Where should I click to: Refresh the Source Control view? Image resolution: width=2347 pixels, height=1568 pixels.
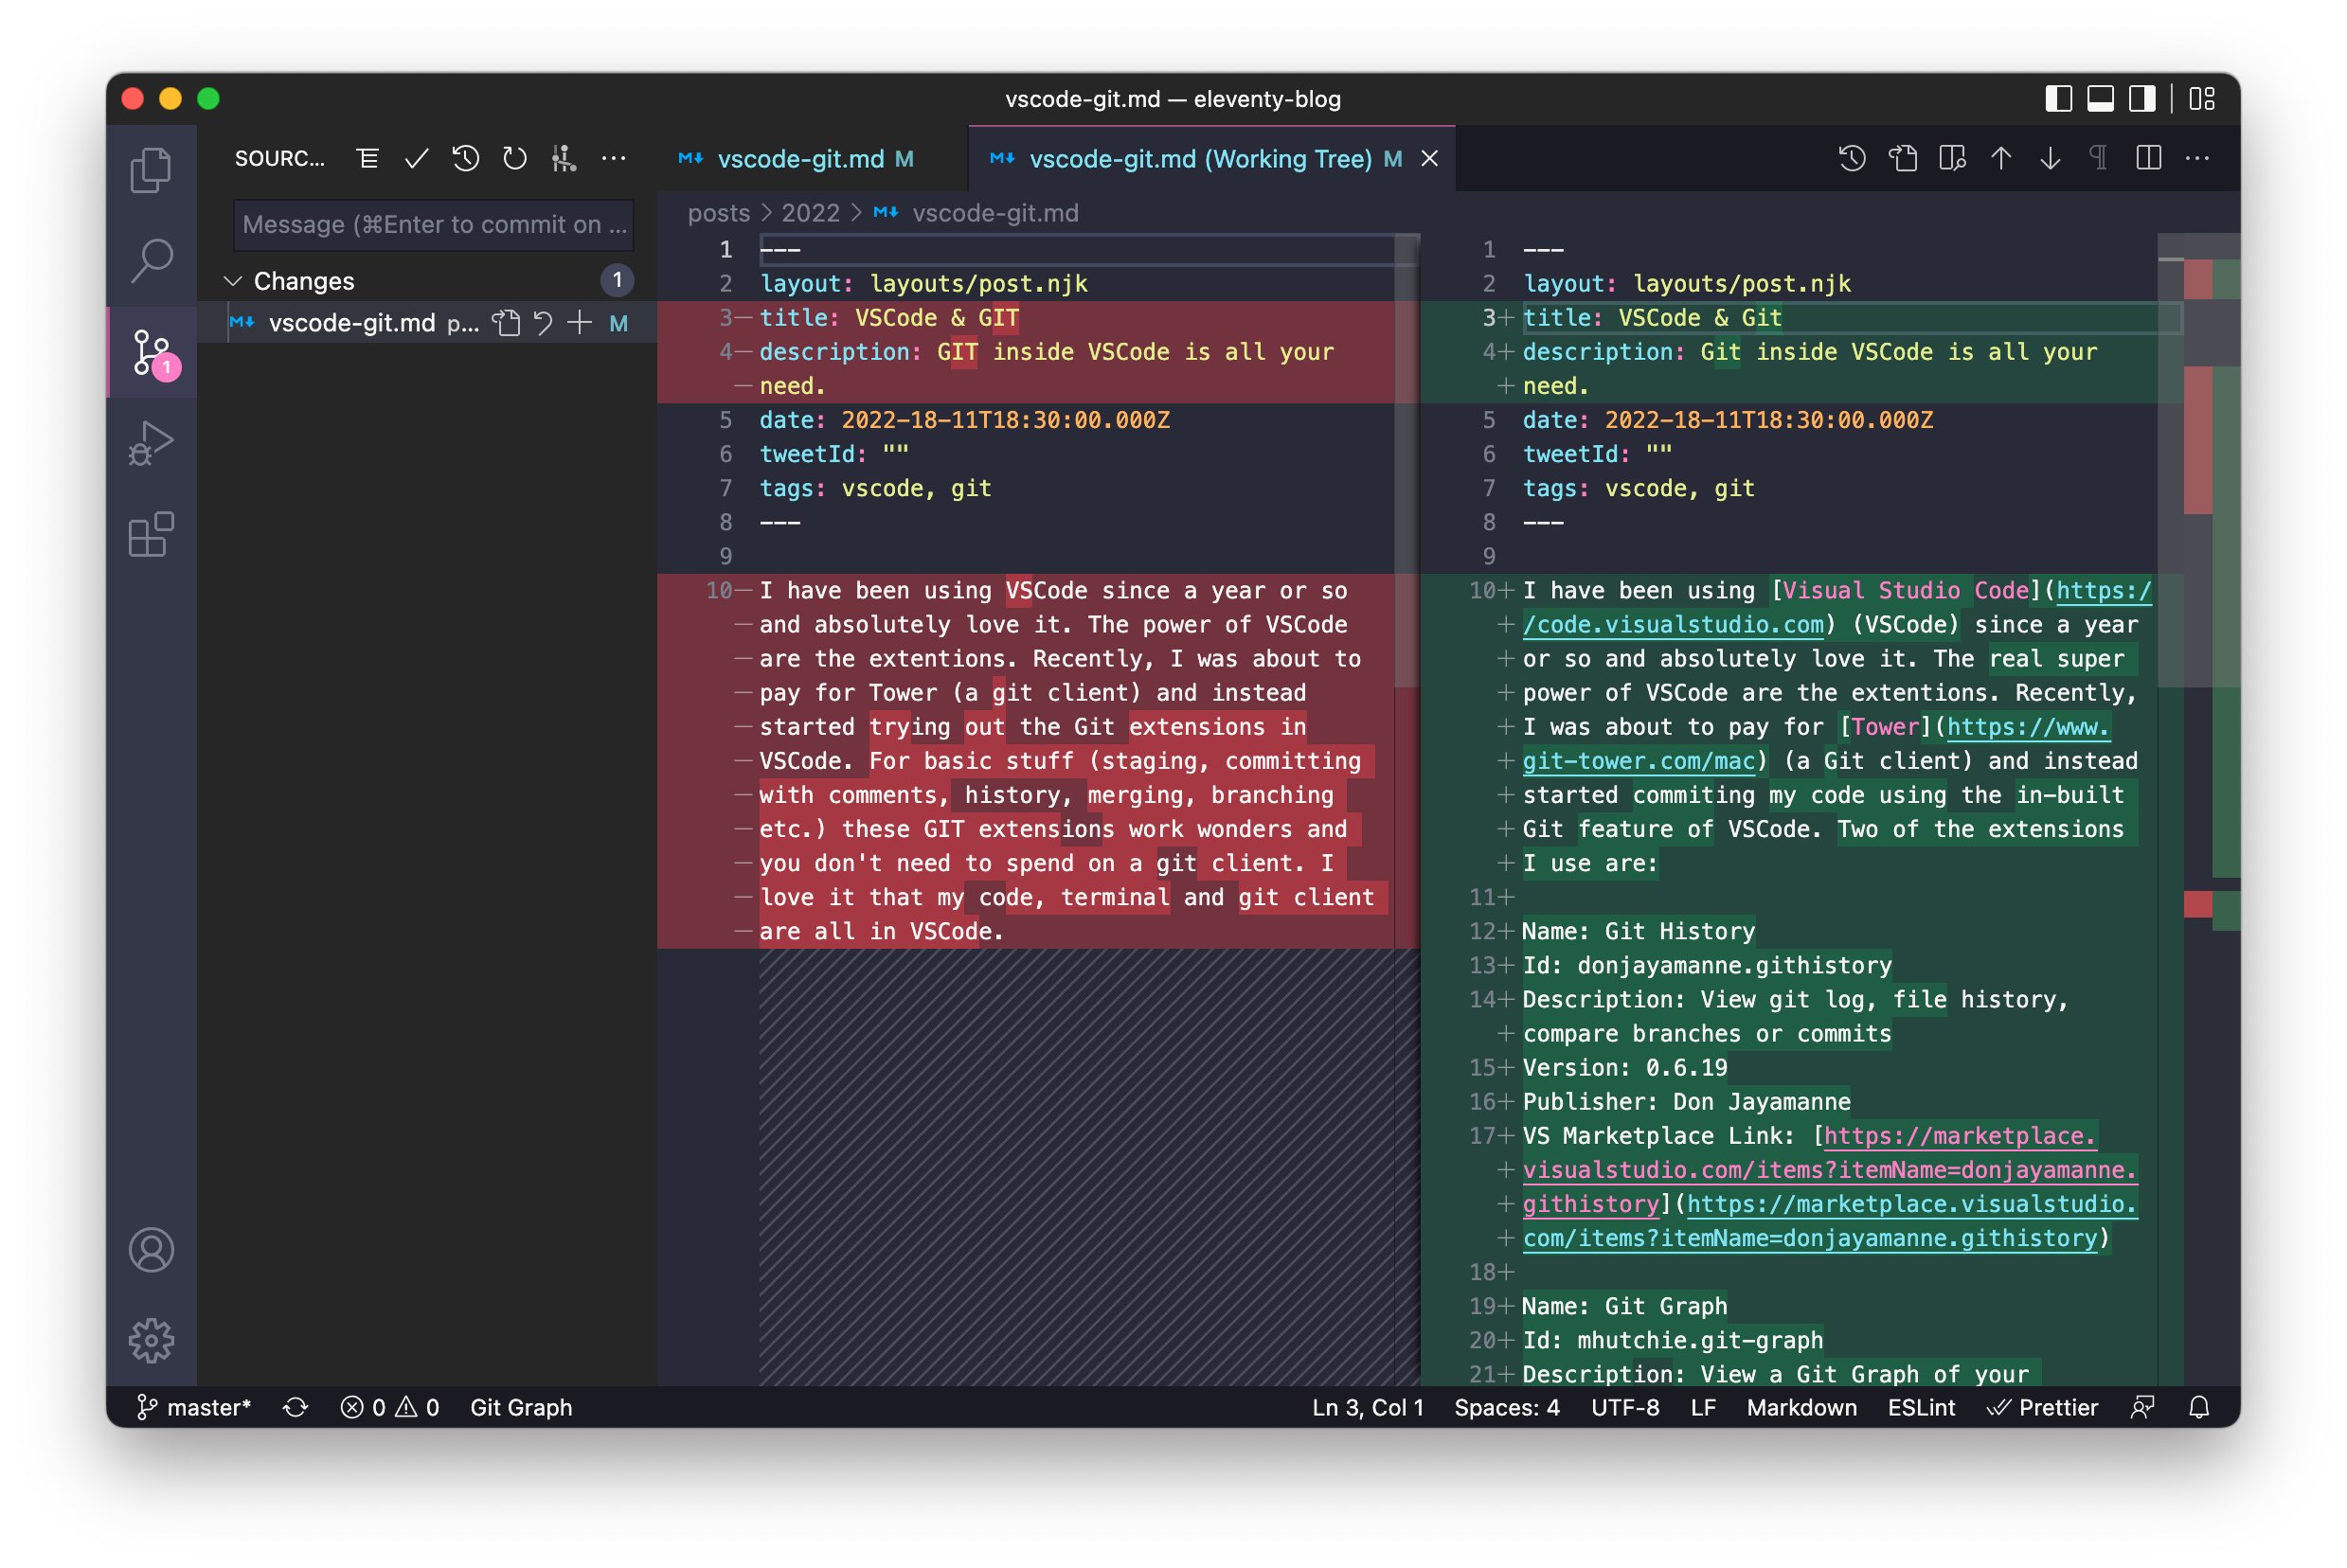[x=515, y=158]
